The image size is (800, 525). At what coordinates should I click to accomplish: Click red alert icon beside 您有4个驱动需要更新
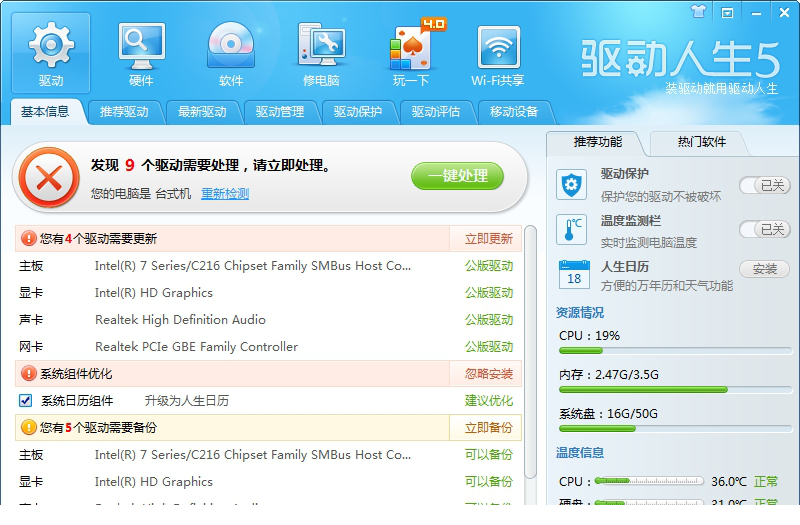(x=29, y=238)
